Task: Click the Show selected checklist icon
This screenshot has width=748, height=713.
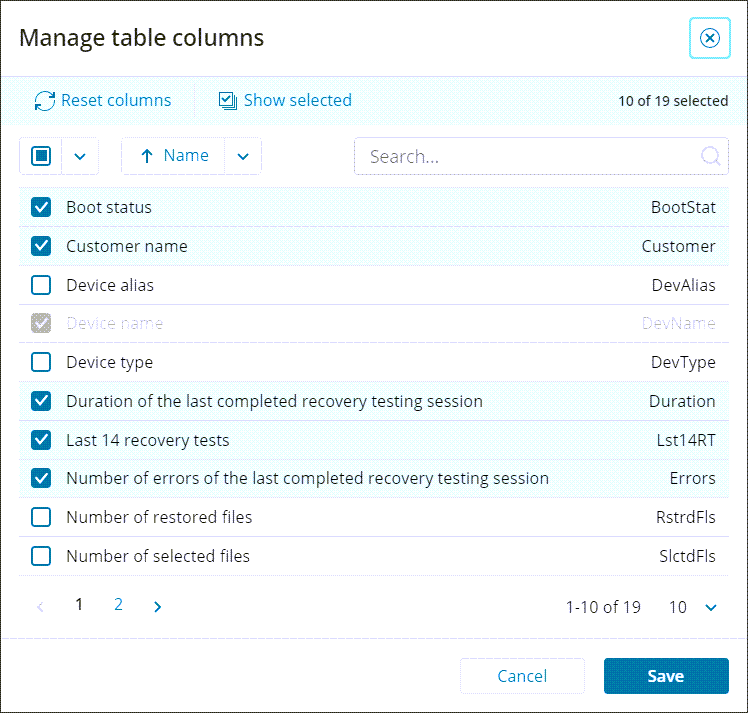Action: 228,101
